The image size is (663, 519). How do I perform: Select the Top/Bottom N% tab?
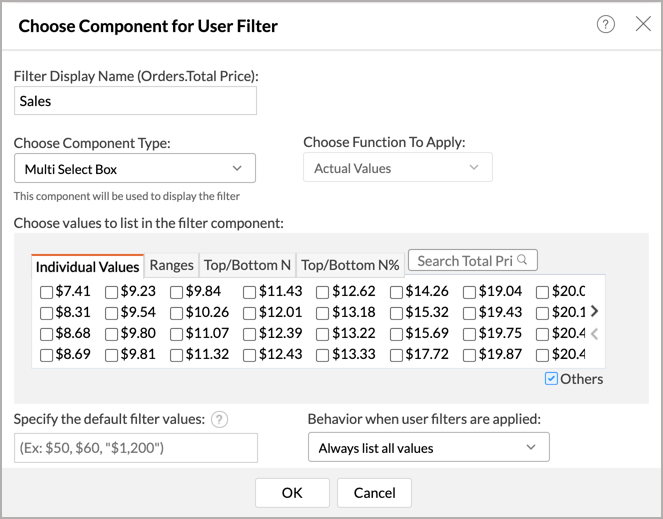350,265
